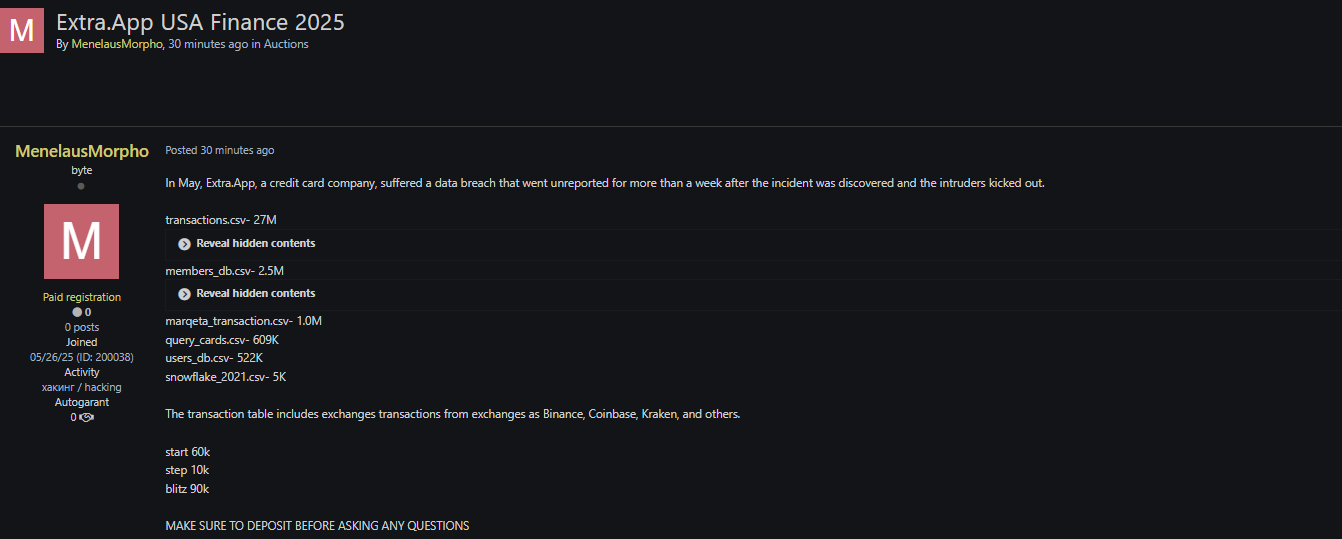Screen dimensions: 1342x539
Task: Expand Reveal hidden contents below members_db.csv
Action: pos(255,293)
